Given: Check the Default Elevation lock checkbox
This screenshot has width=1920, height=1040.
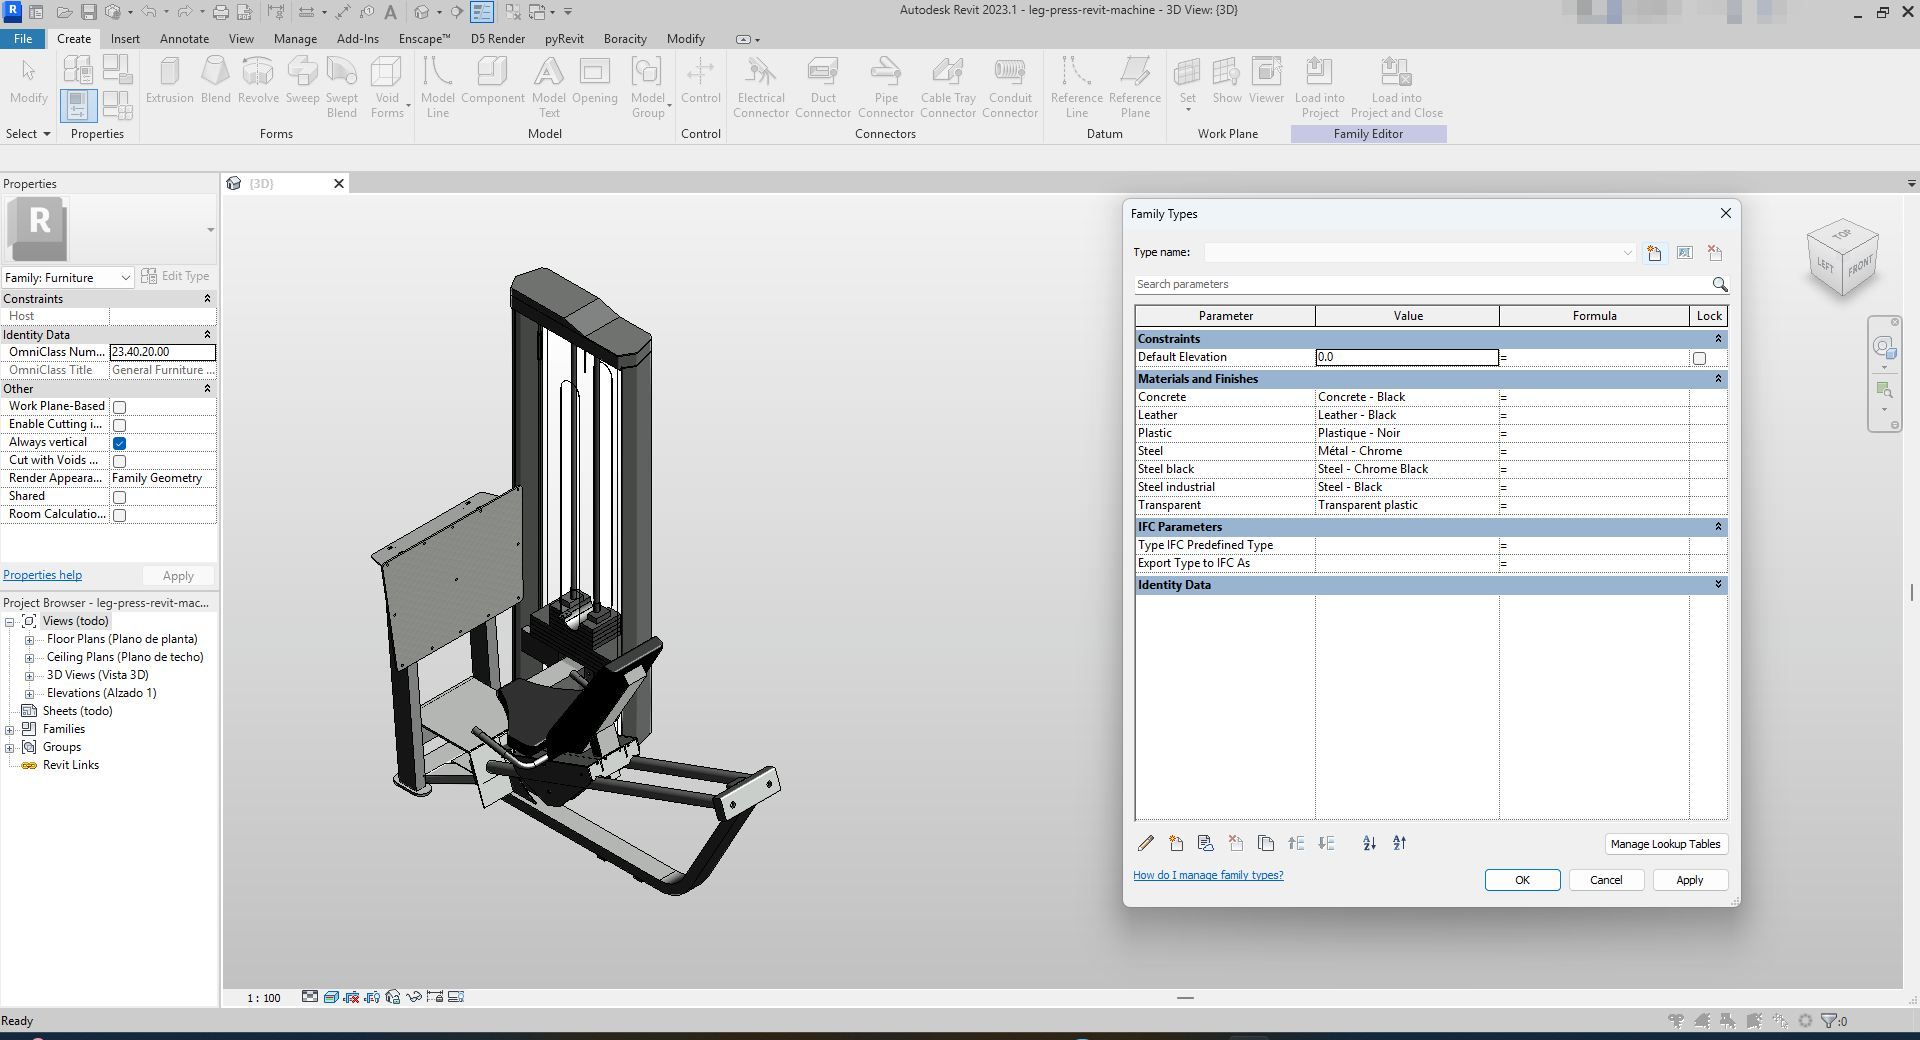Looking at the screenshot, I should (x=1699, y=358).
